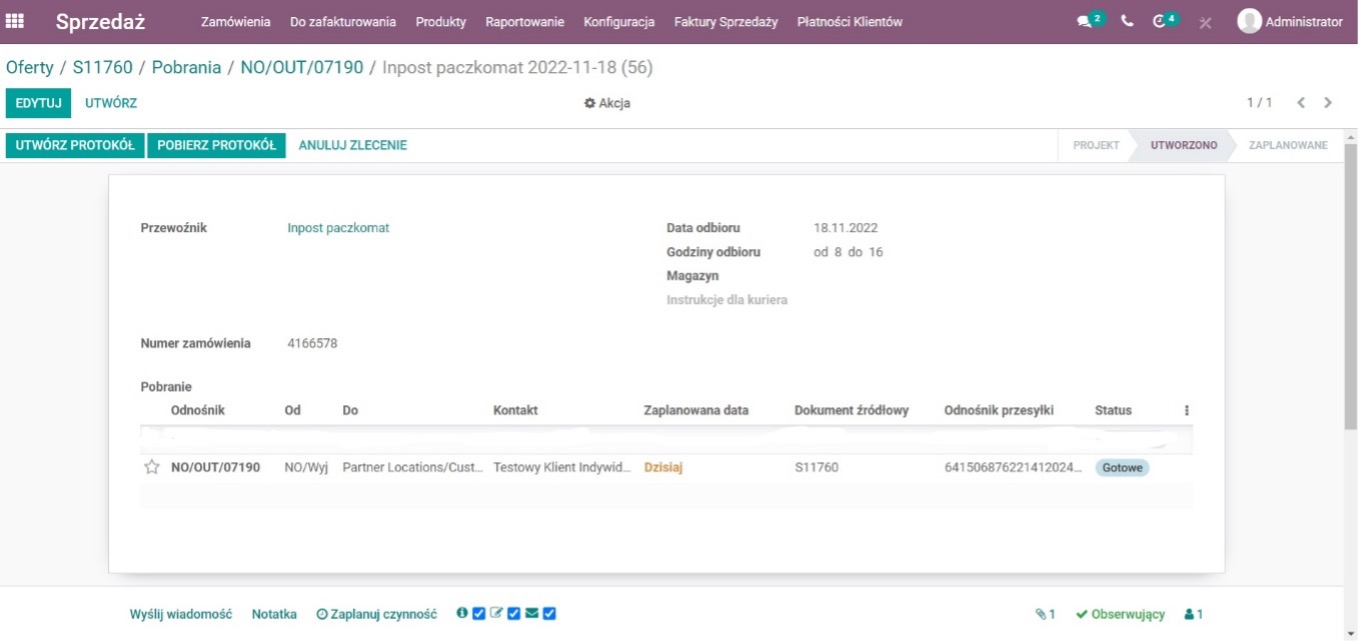Click the POBIERZ PROTOKÓŁ button
This screenshot has height=644, width=1362.
coord(217,145)
